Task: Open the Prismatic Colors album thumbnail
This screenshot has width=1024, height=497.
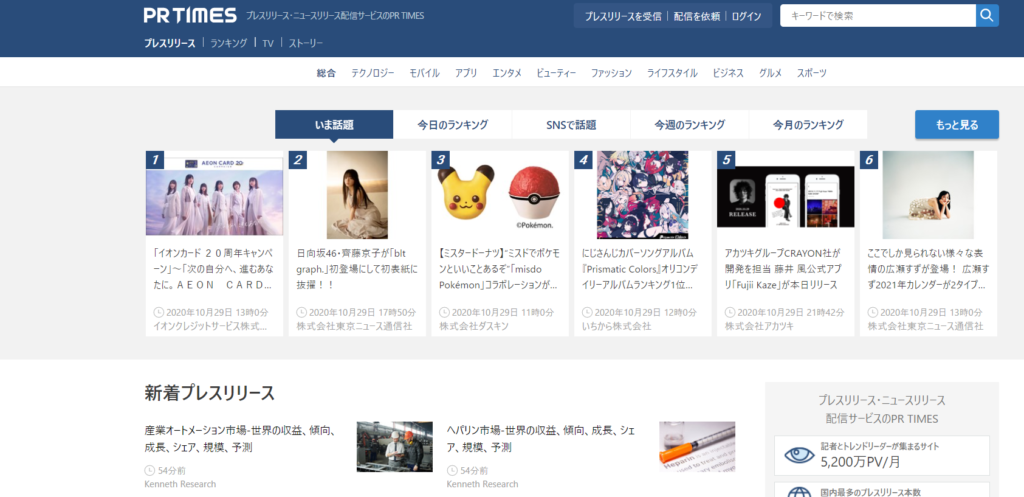Action: (x=643, y=195)
